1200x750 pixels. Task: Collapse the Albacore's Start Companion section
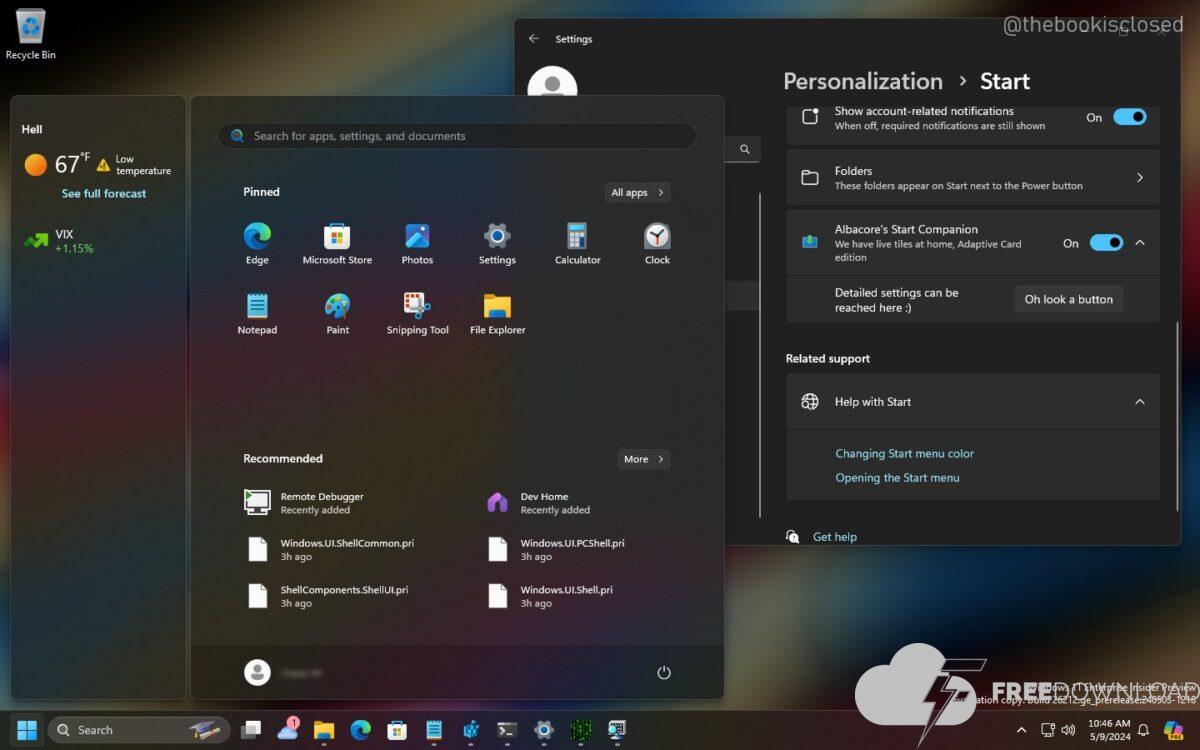point(1140,243)
